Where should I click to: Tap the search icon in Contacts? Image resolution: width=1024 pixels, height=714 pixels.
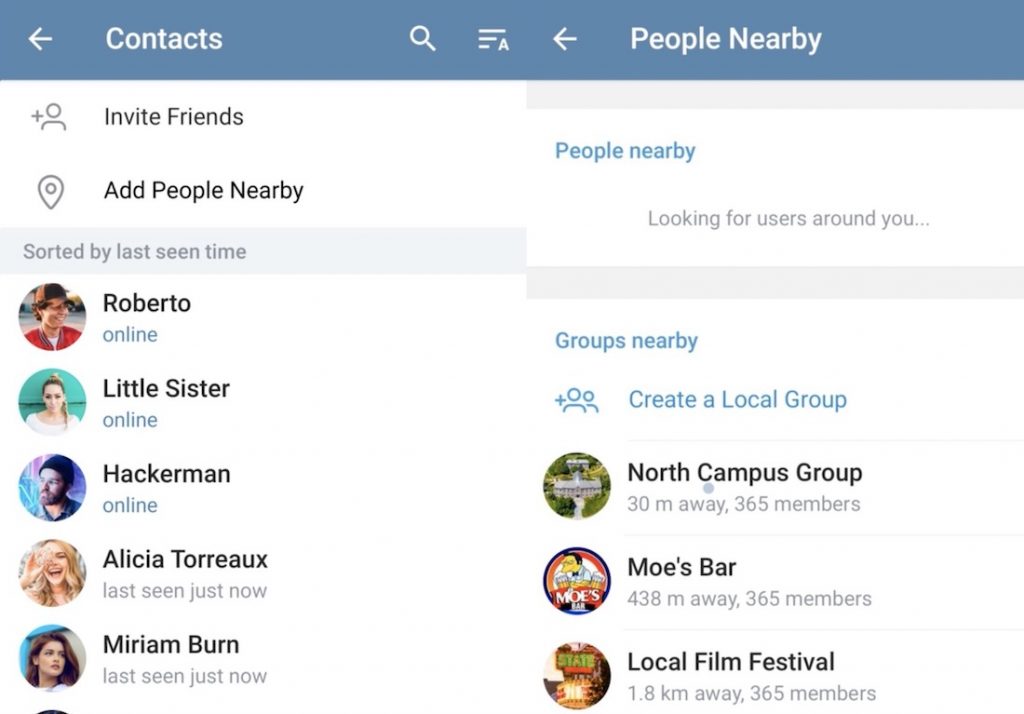(422, 39)
